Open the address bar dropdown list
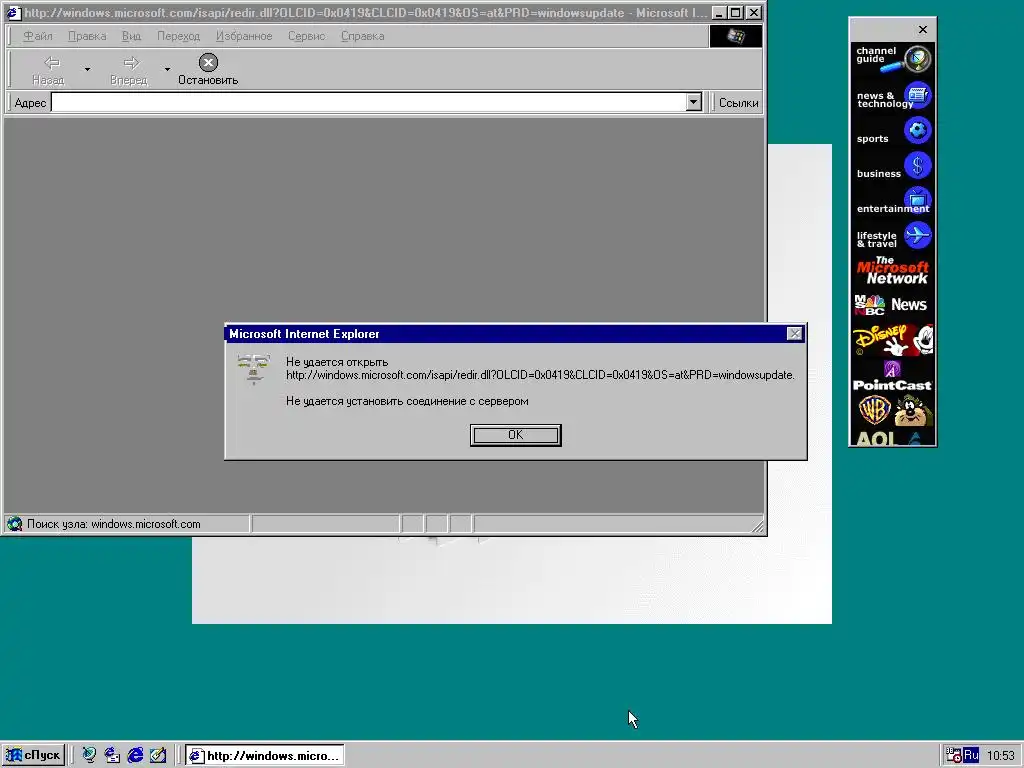Screen dimensions: 1024x768 click(x=694, y=102)
